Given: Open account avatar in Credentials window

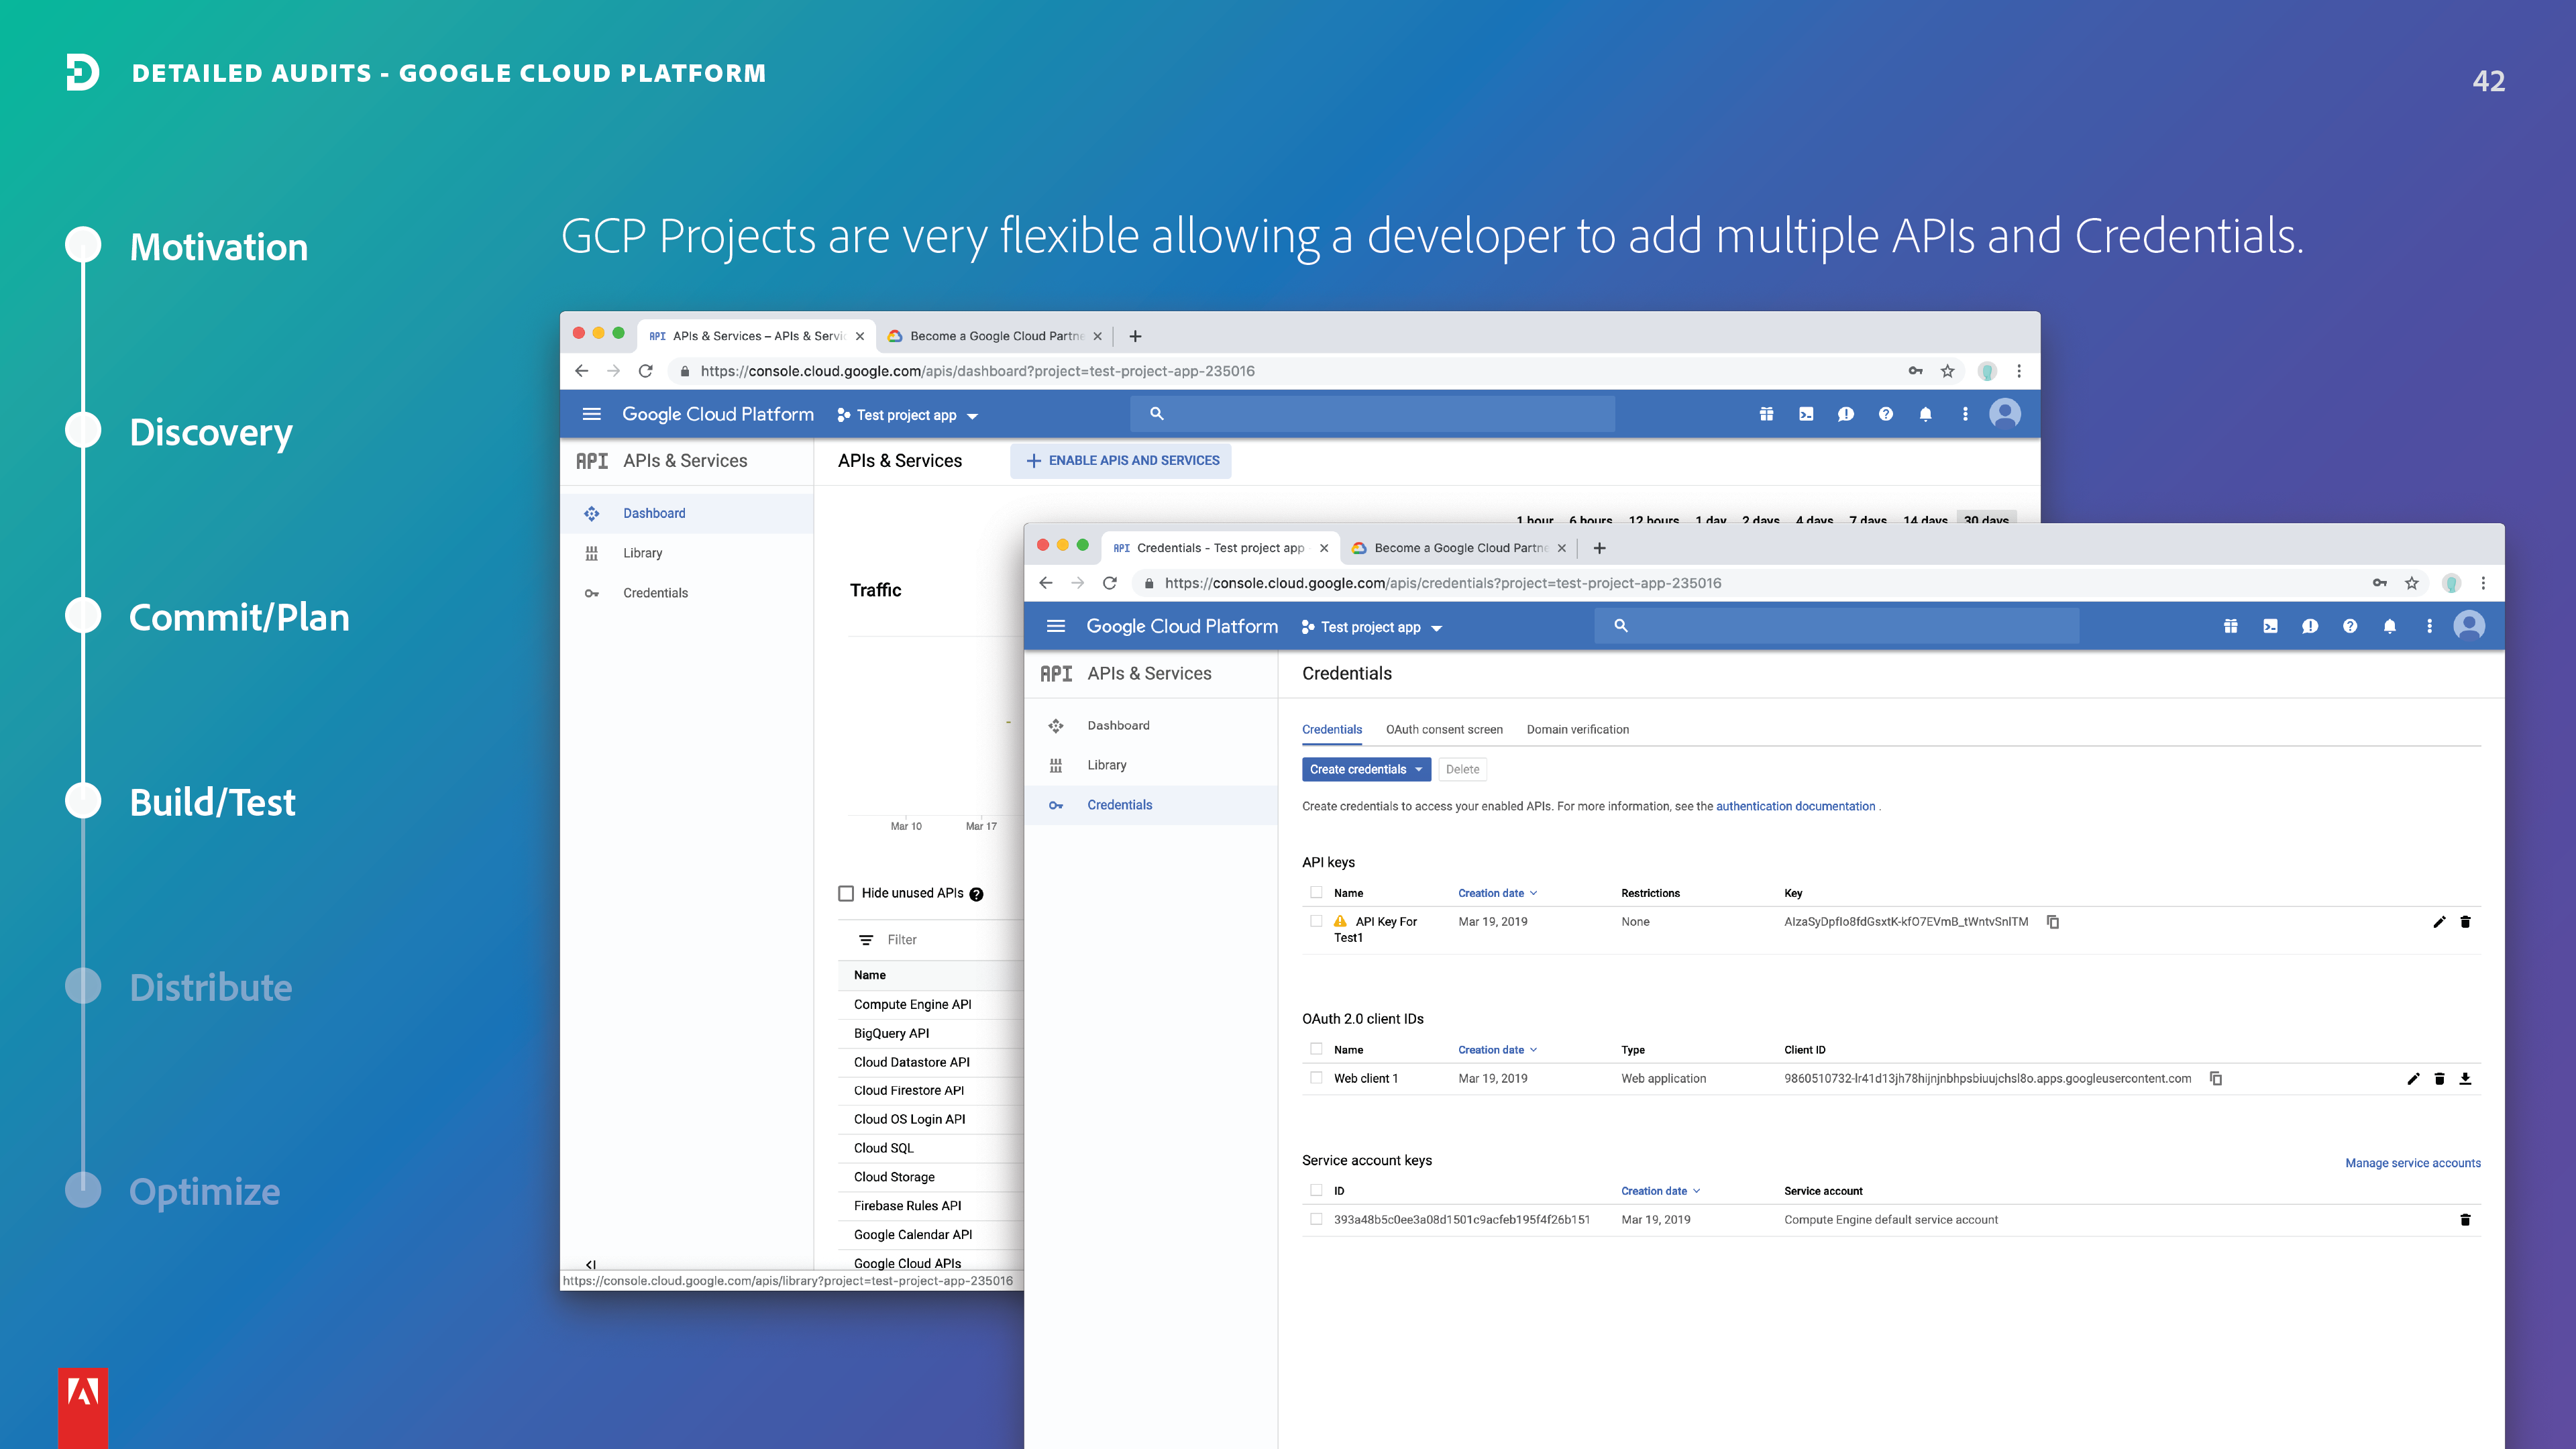Looking at the screenshot, I should coord(2469,626).
